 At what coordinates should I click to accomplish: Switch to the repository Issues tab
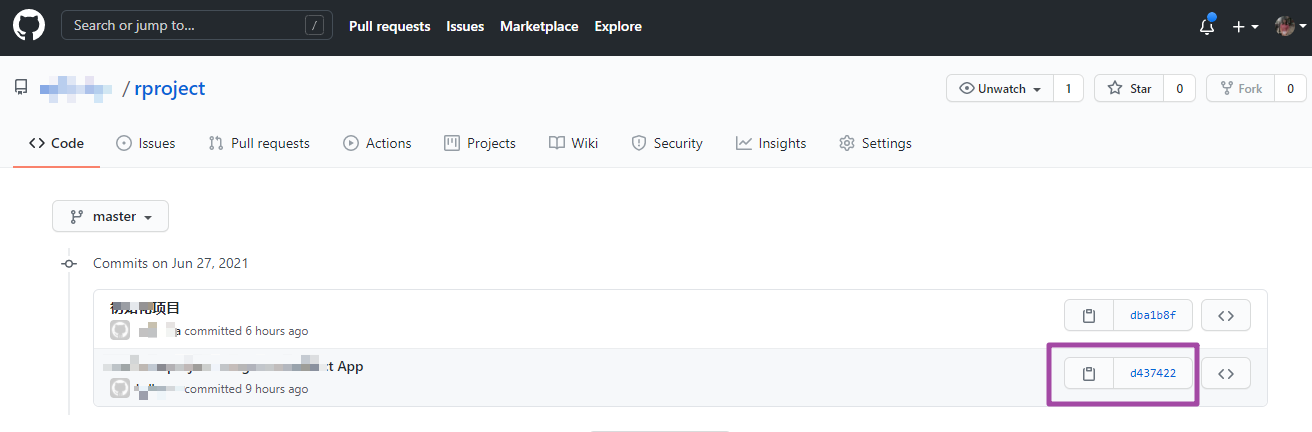pyautogui.click(x=146, y=143)
